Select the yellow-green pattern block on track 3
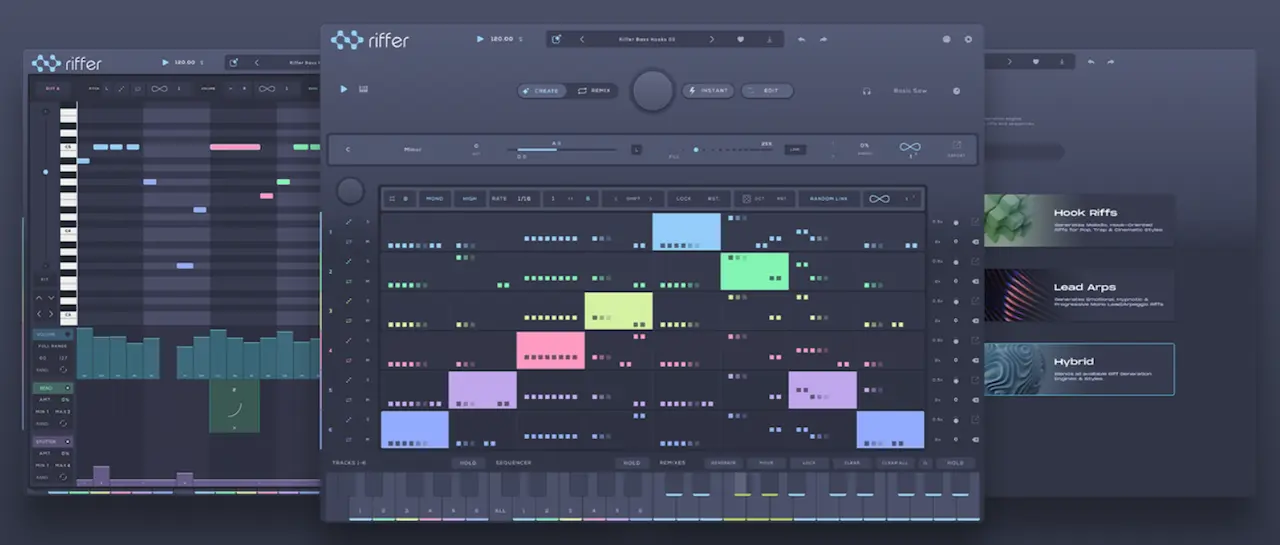1280x545 pixels. click(x=618, y=310)
